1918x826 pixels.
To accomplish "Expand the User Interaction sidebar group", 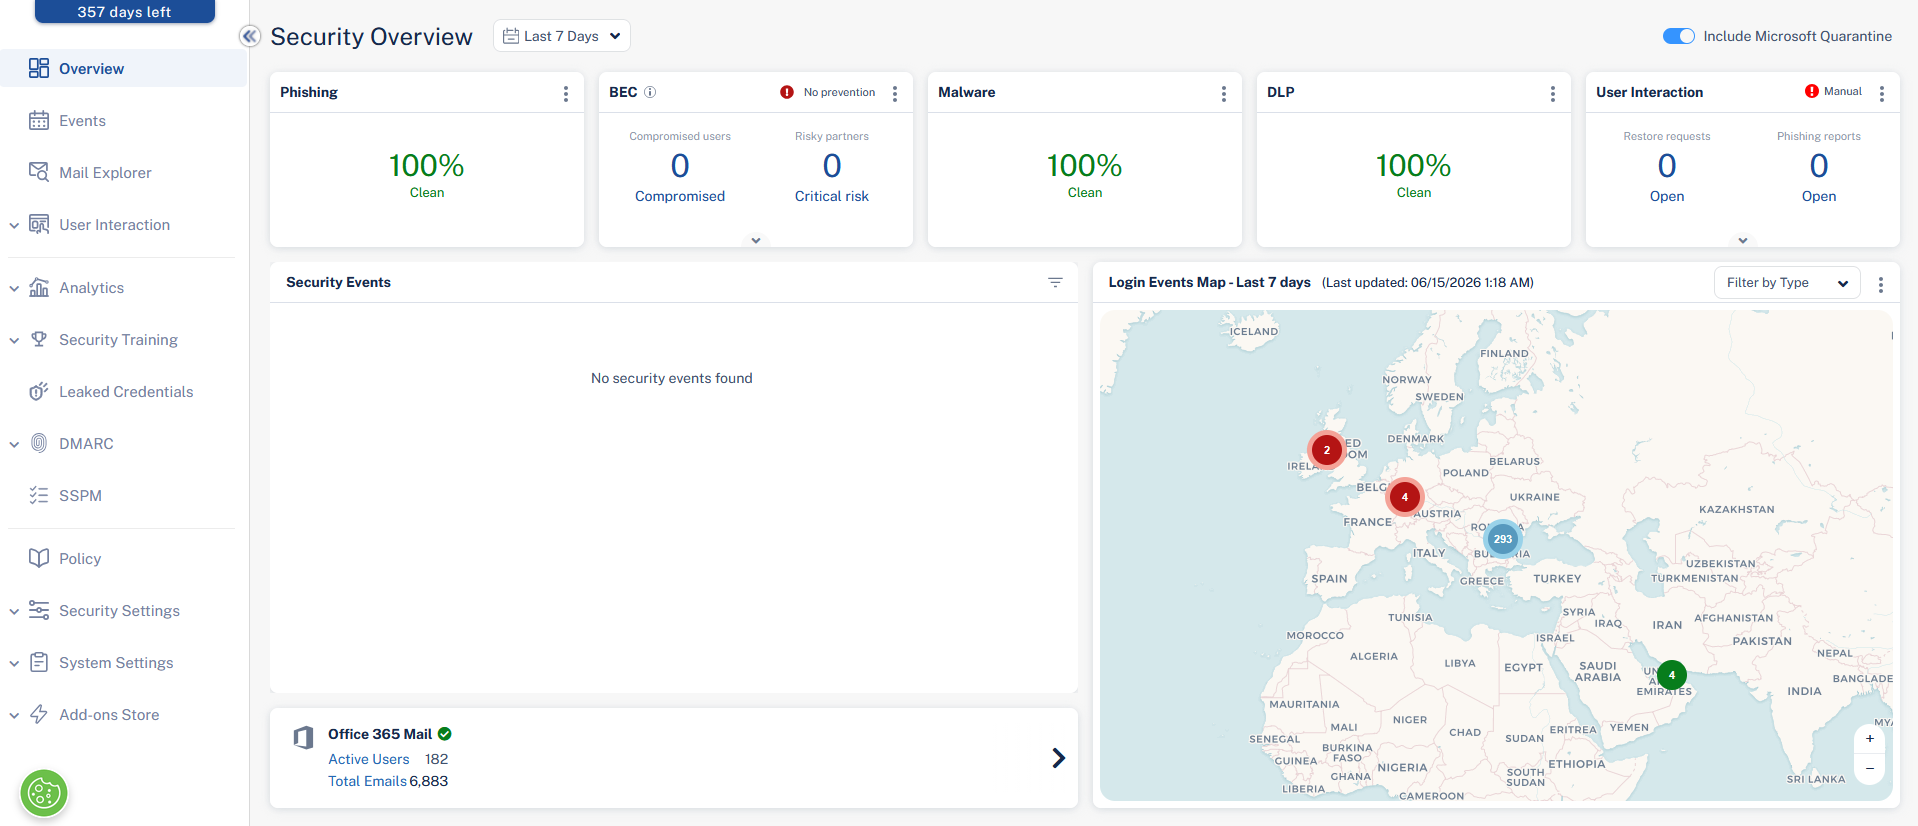I will [x=14, y=225].
